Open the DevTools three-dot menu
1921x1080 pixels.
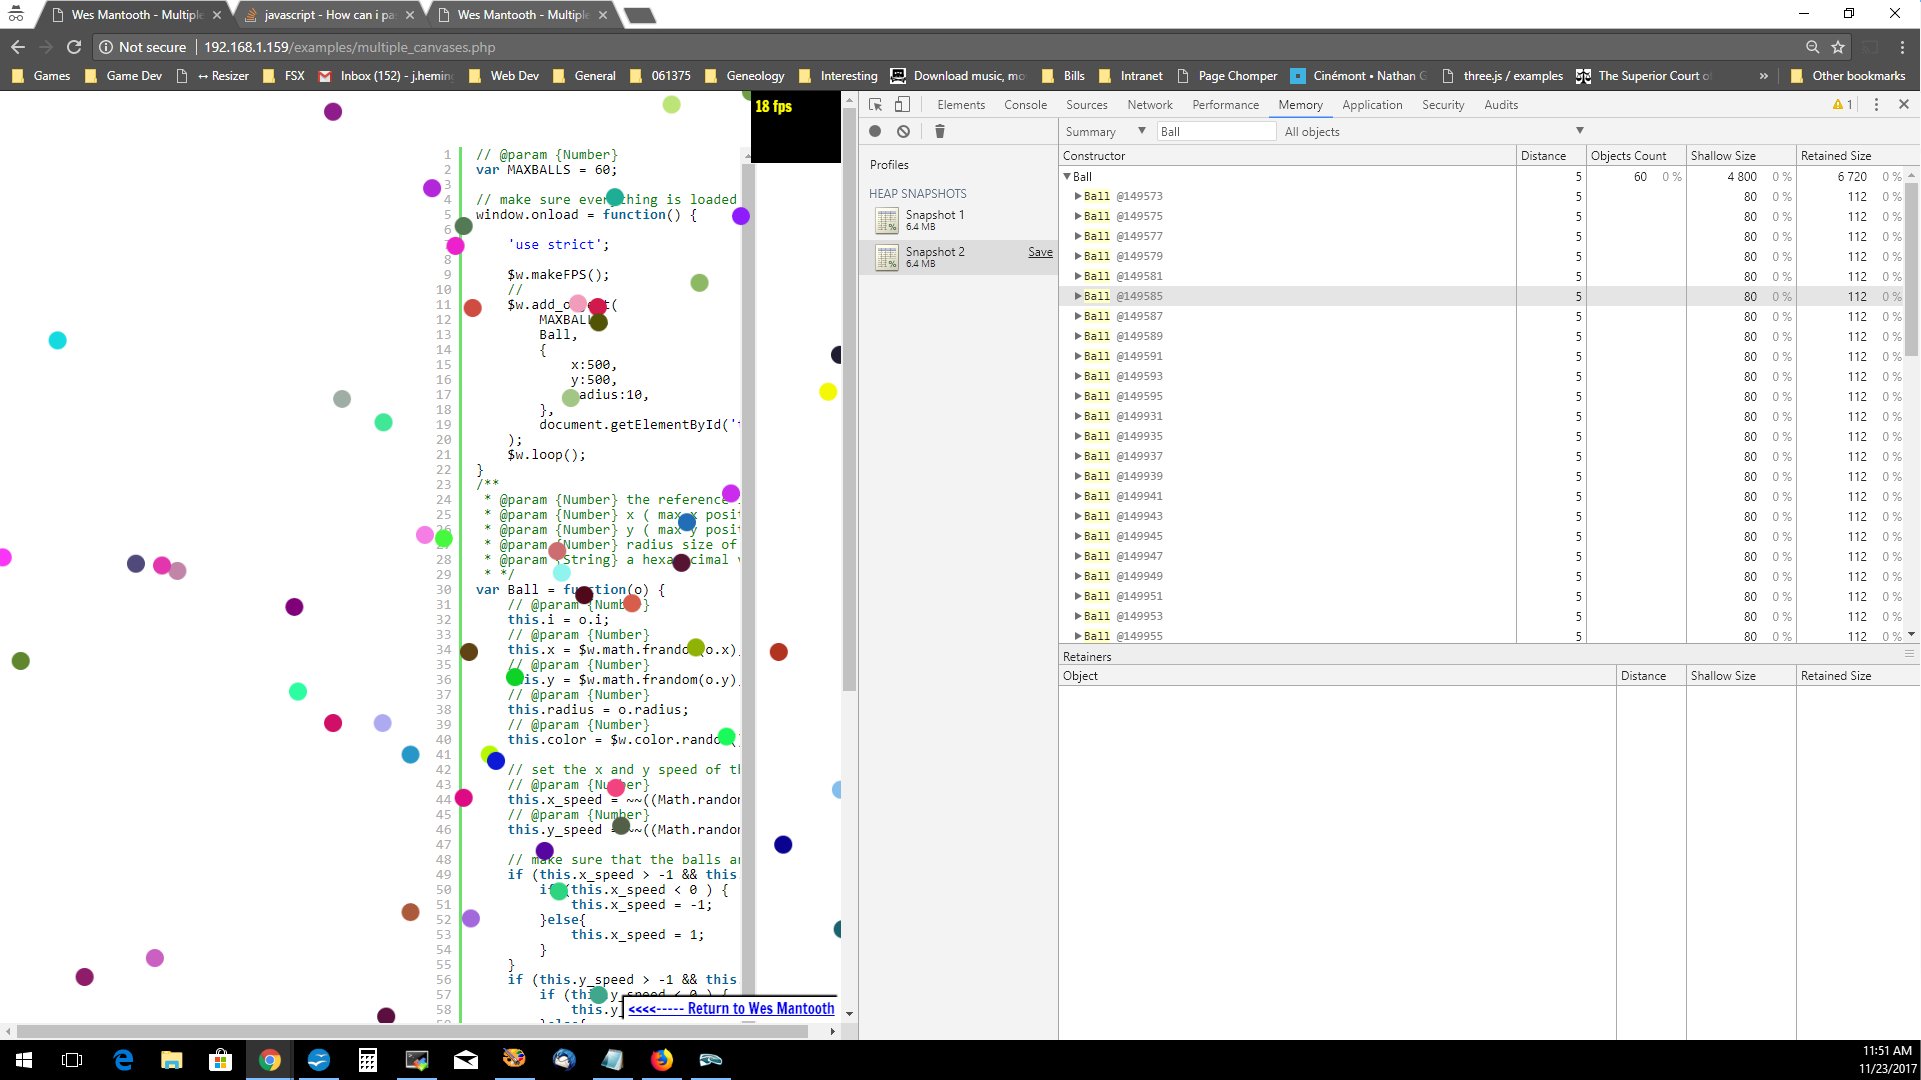(x=1876, y=104)
